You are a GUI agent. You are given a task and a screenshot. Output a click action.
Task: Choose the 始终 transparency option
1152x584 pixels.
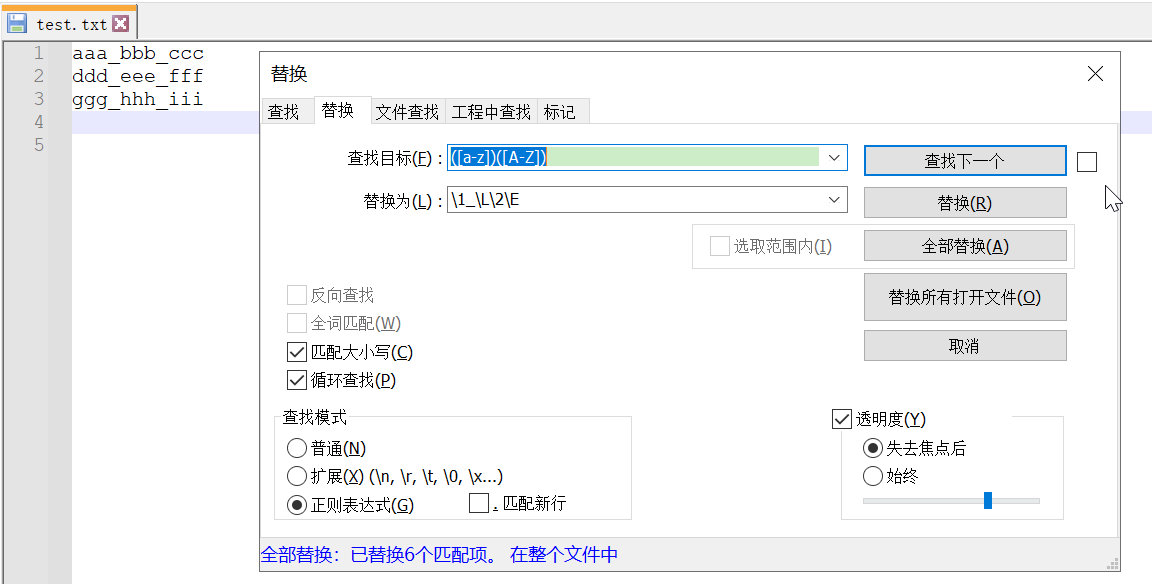pos(873,476)
